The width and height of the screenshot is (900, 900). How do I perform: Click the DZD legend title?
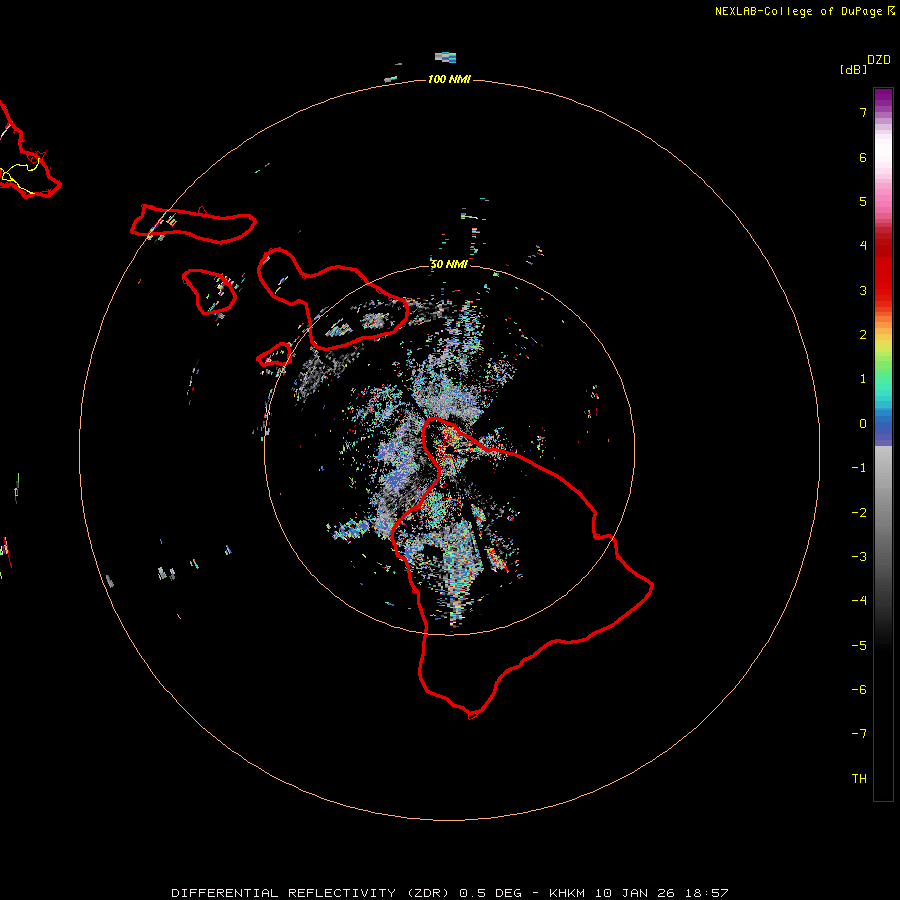pyautogui.click(x=879, y=60)
